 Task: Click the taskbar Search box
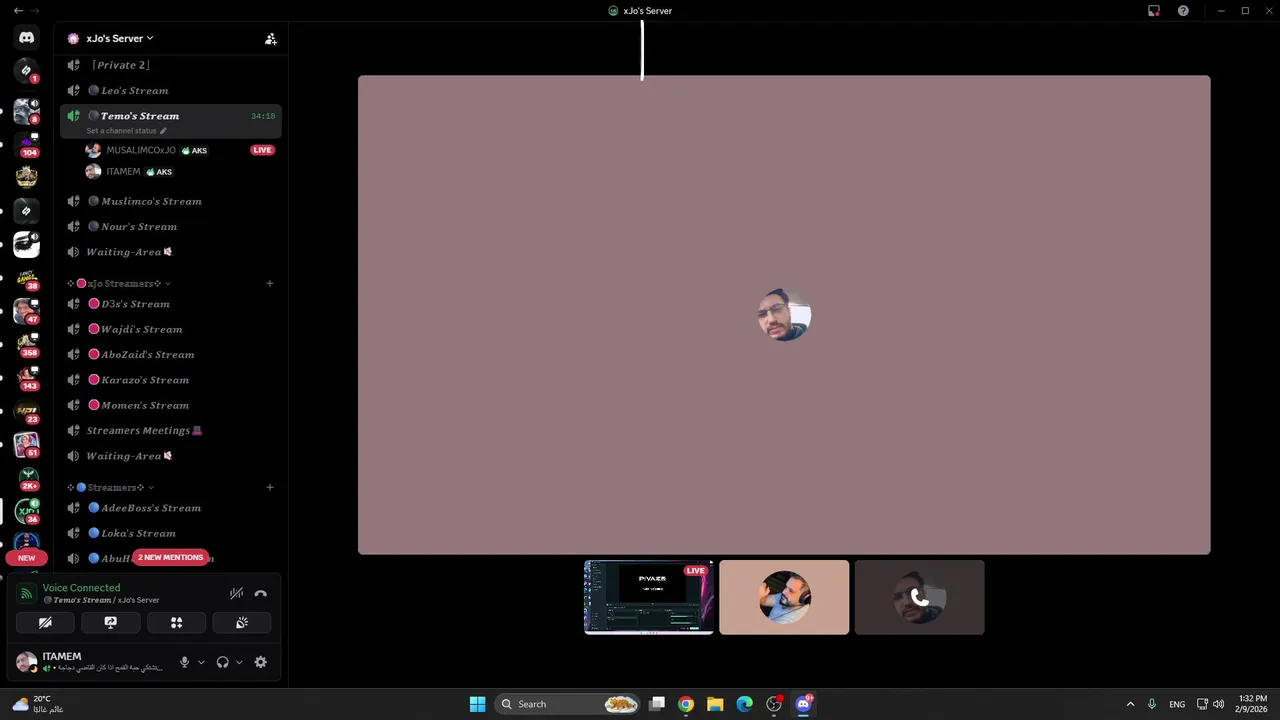tap(568, 704)
